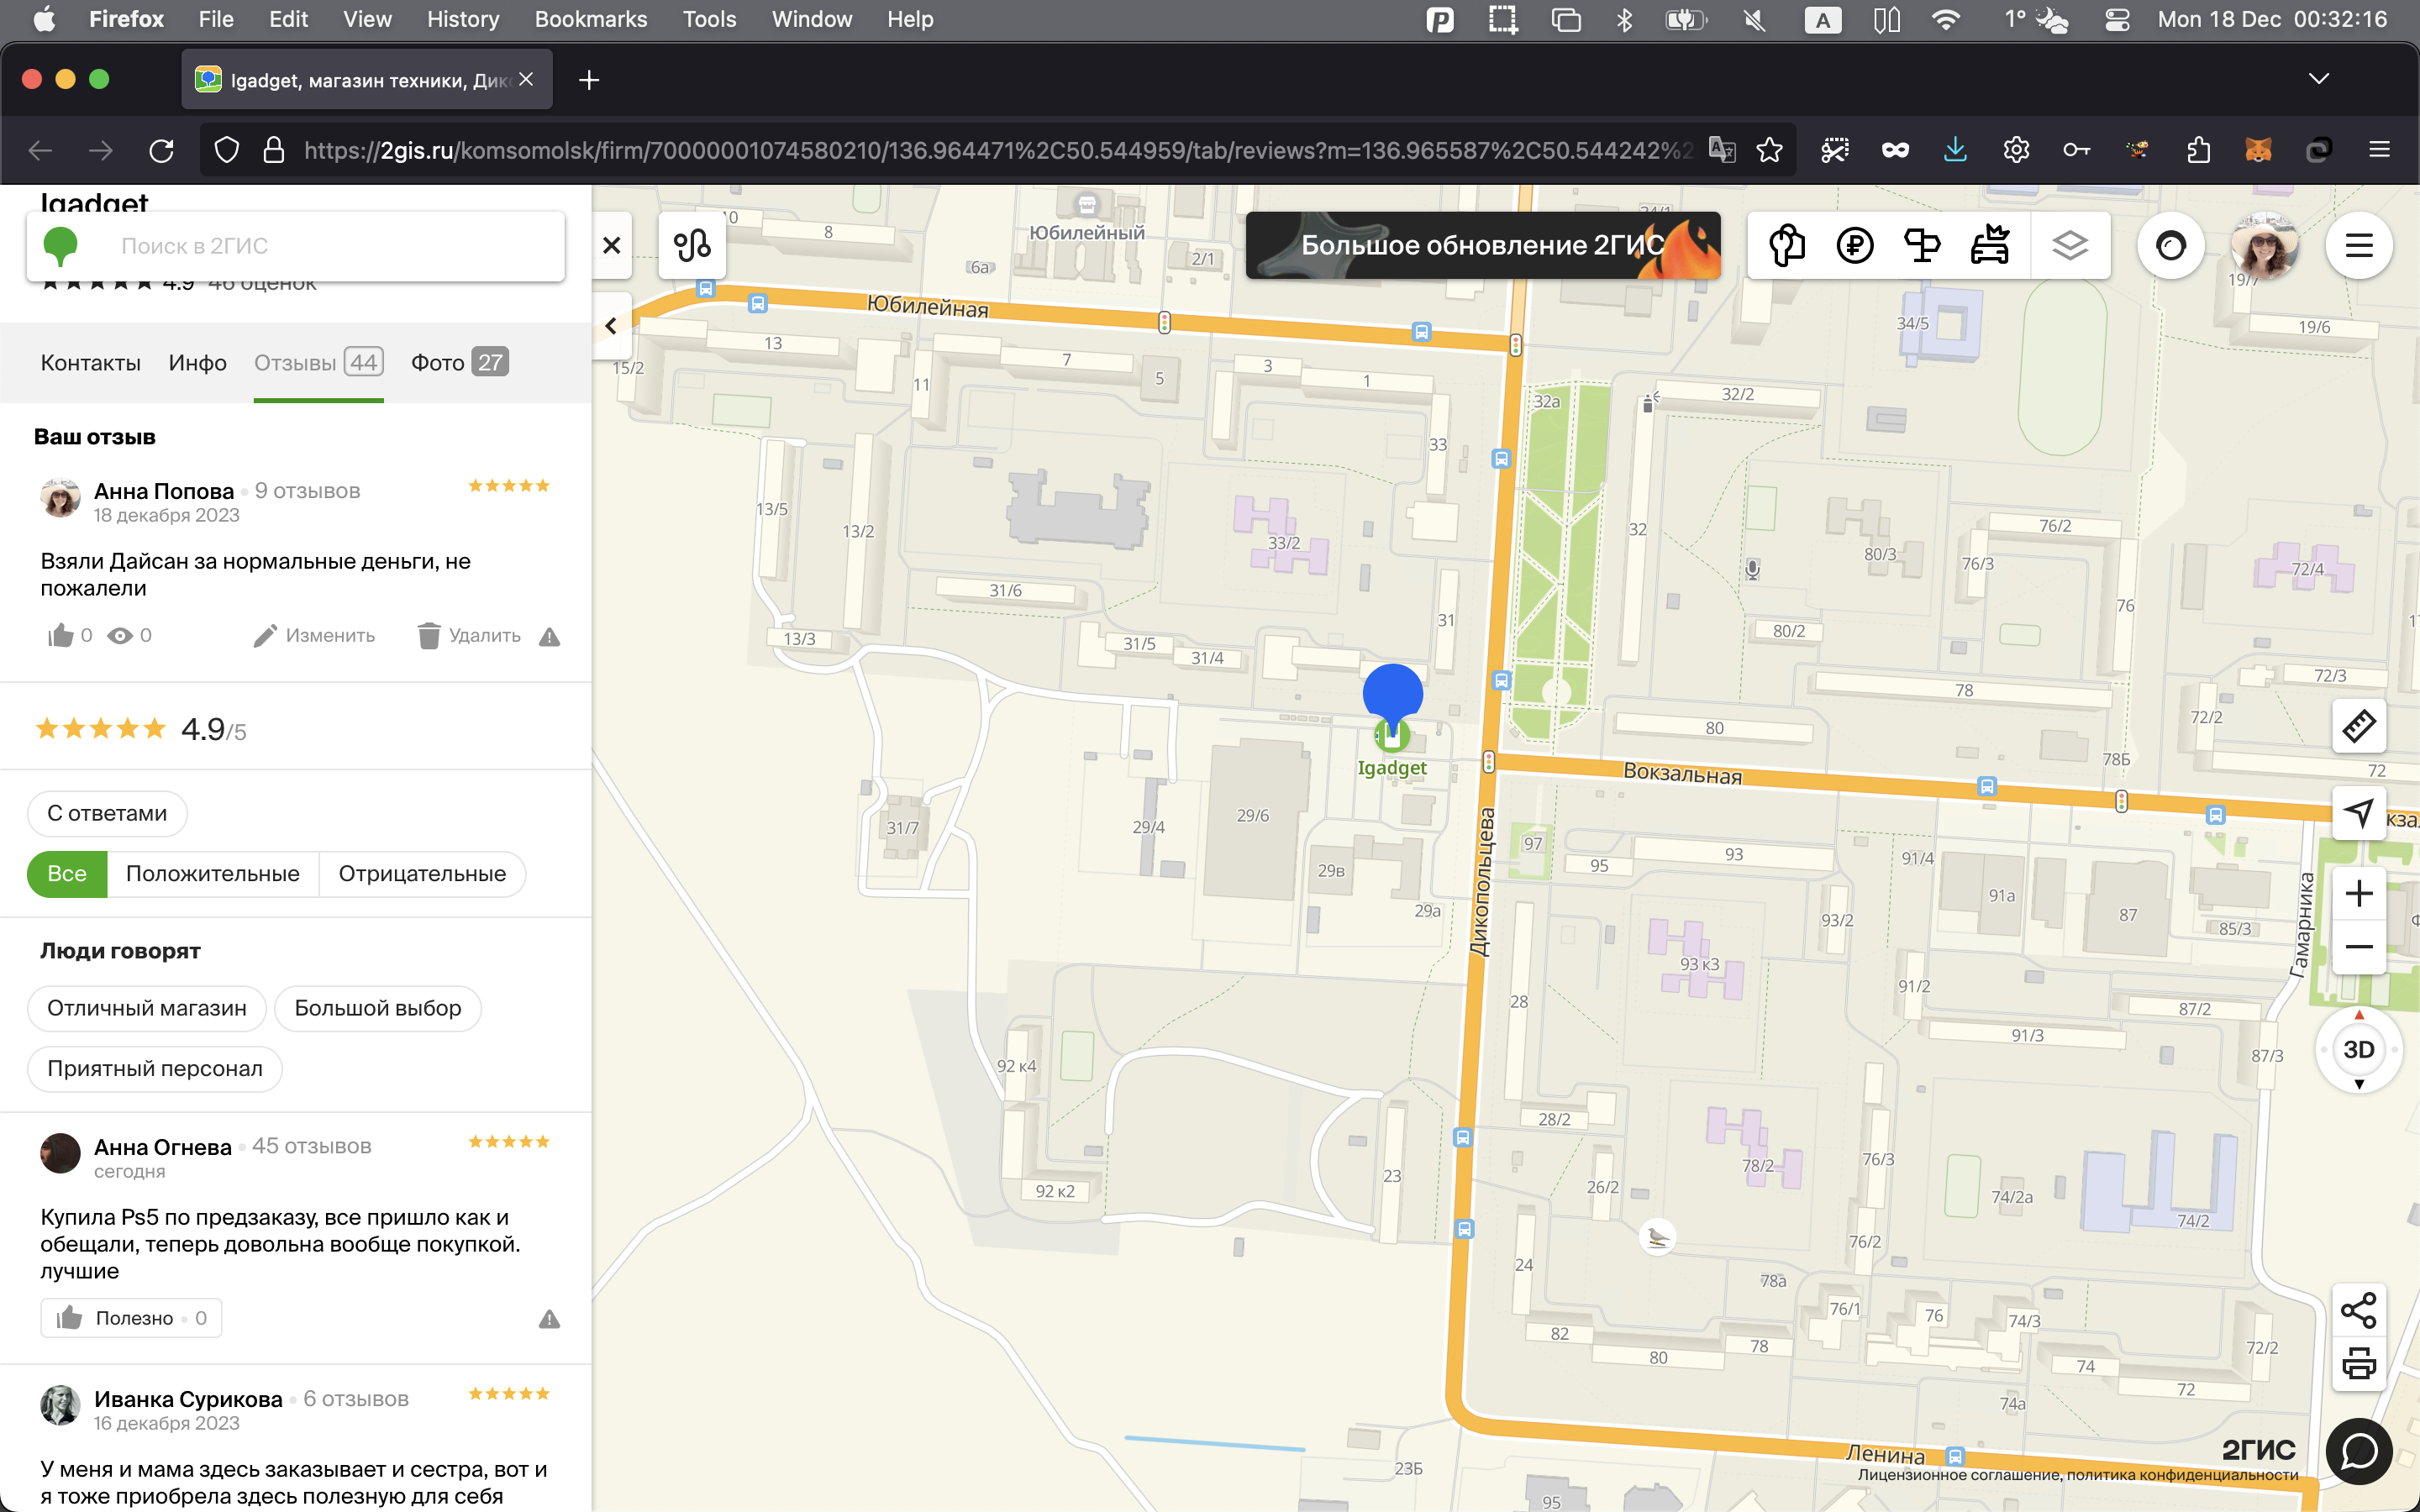The height and width of the screenshot is (1512, 2420).
Task: Translate the page icon in address bar
Action: point(1722,150)
